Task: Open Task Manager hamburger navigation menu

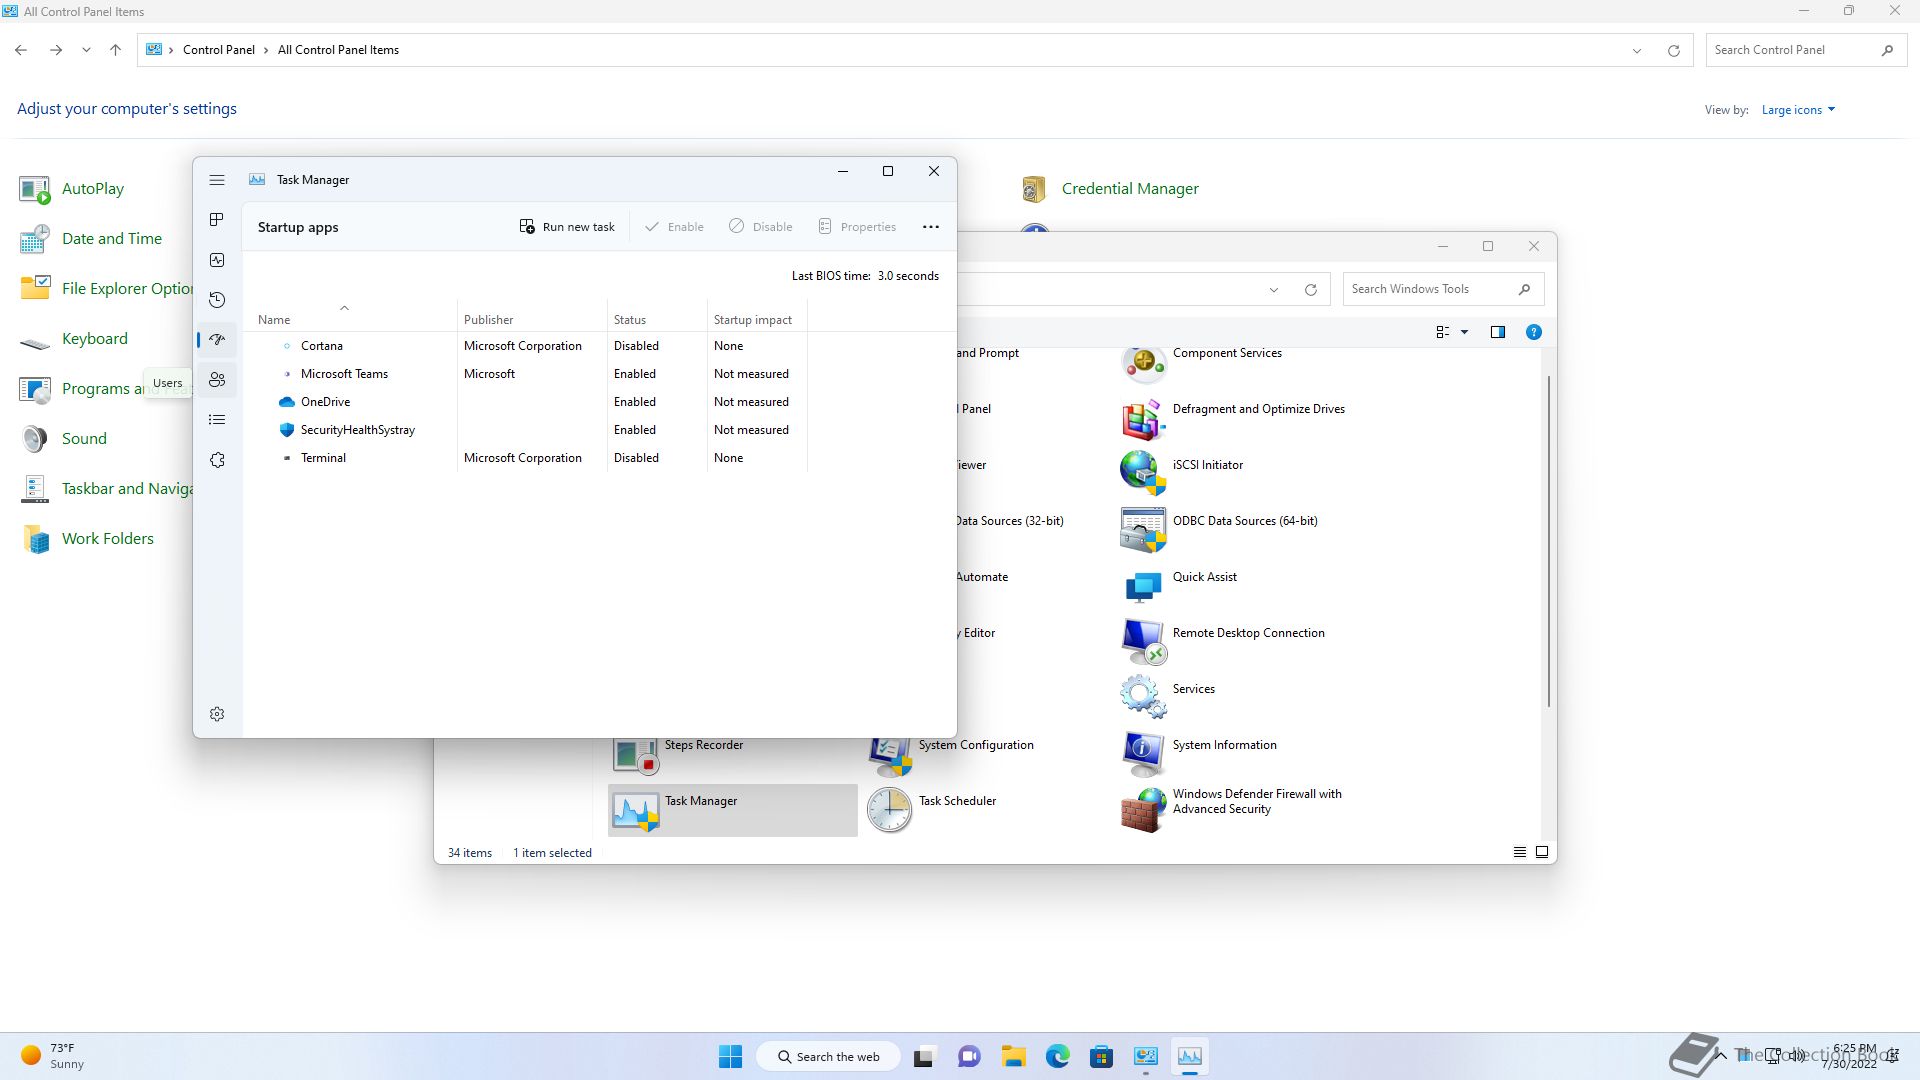Action: [x=217, y=180]
